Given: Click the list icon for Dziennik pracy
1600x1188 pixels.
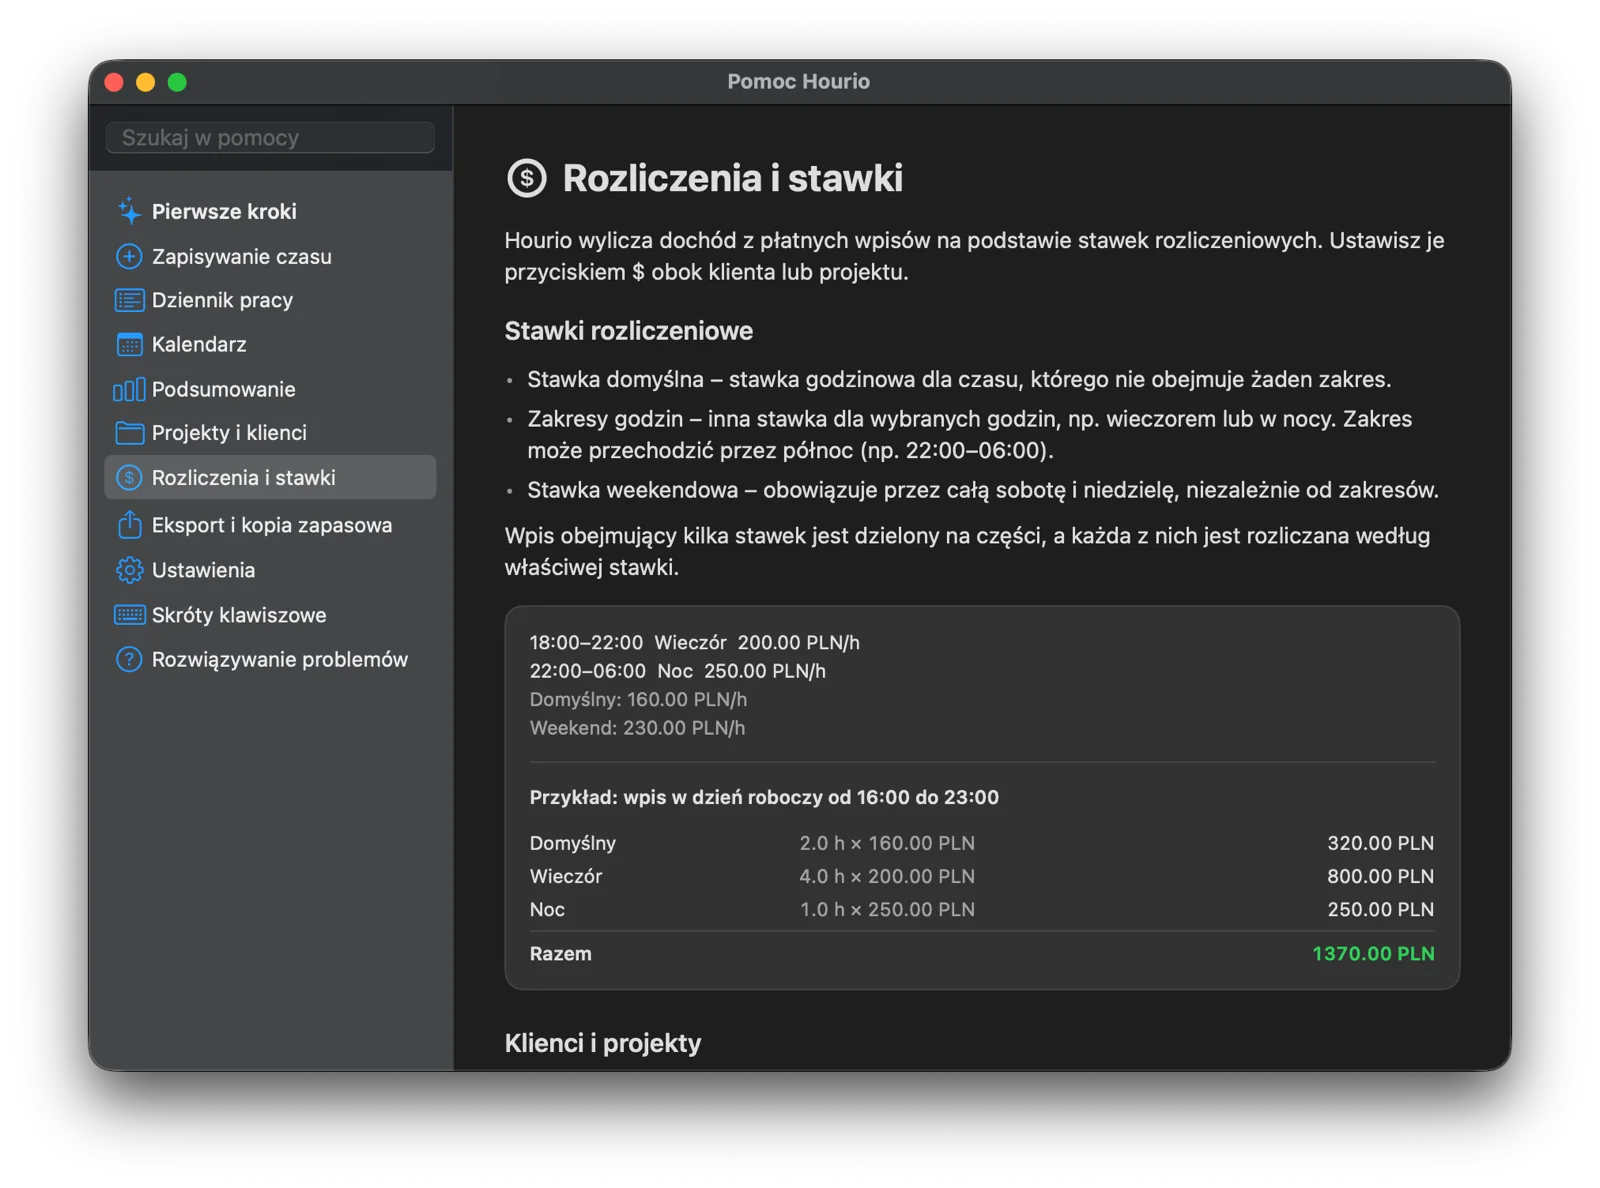Looking at the screenshot, I should coord(129,300).
